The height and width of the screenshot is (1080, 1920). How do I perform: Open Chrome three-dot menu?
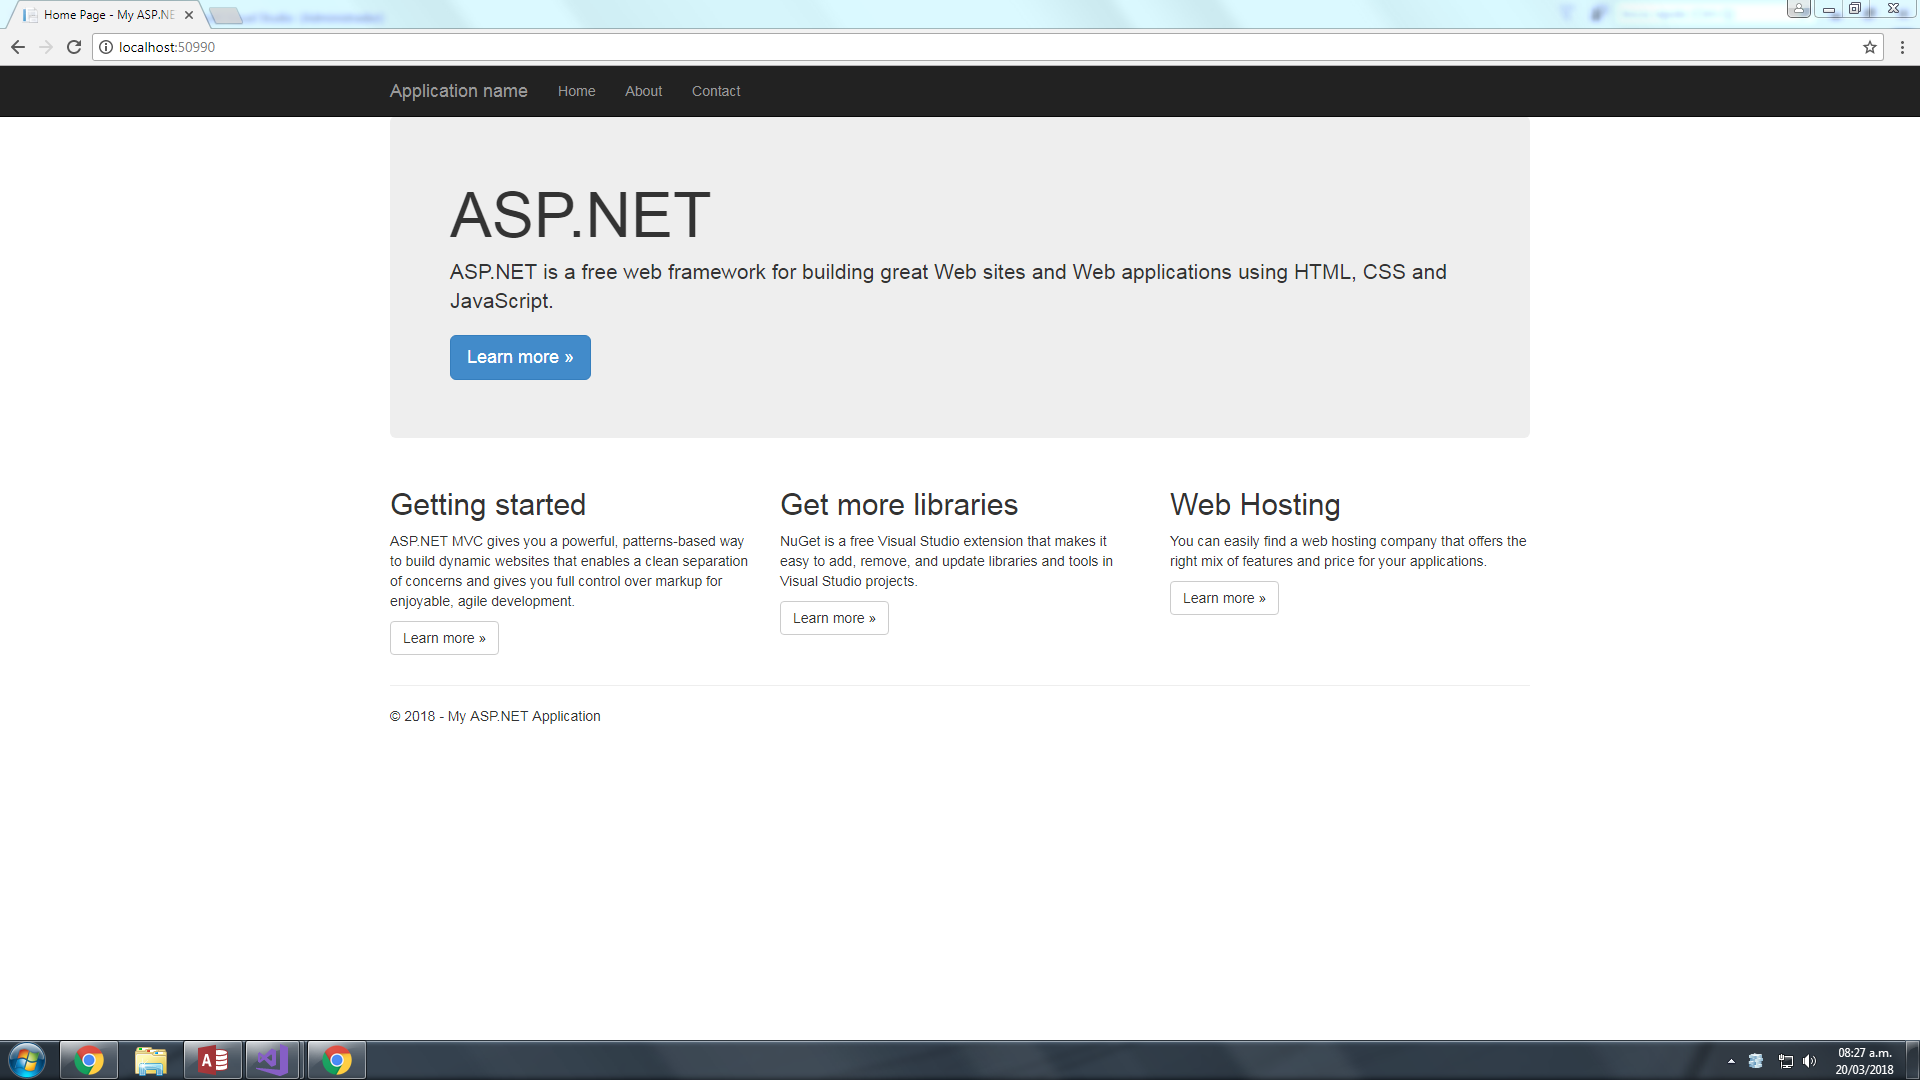tap(1902, 47)
